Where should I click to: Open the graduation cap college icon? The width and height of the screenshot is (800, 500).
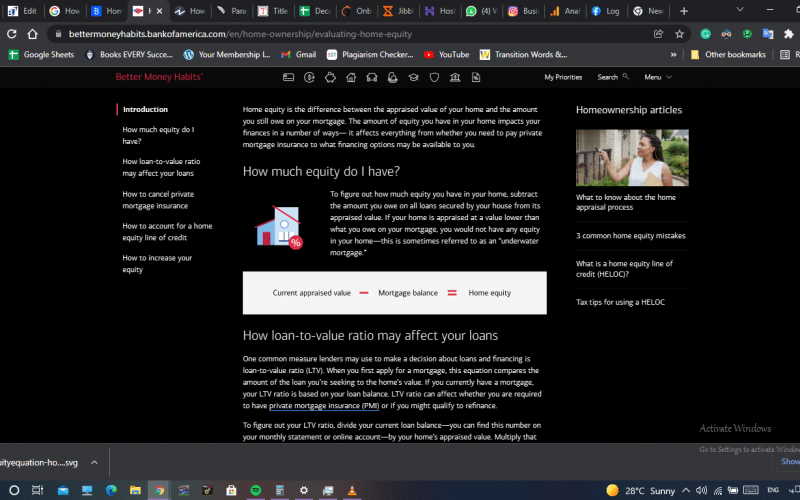pyautogui.click(x=412, y=77)
